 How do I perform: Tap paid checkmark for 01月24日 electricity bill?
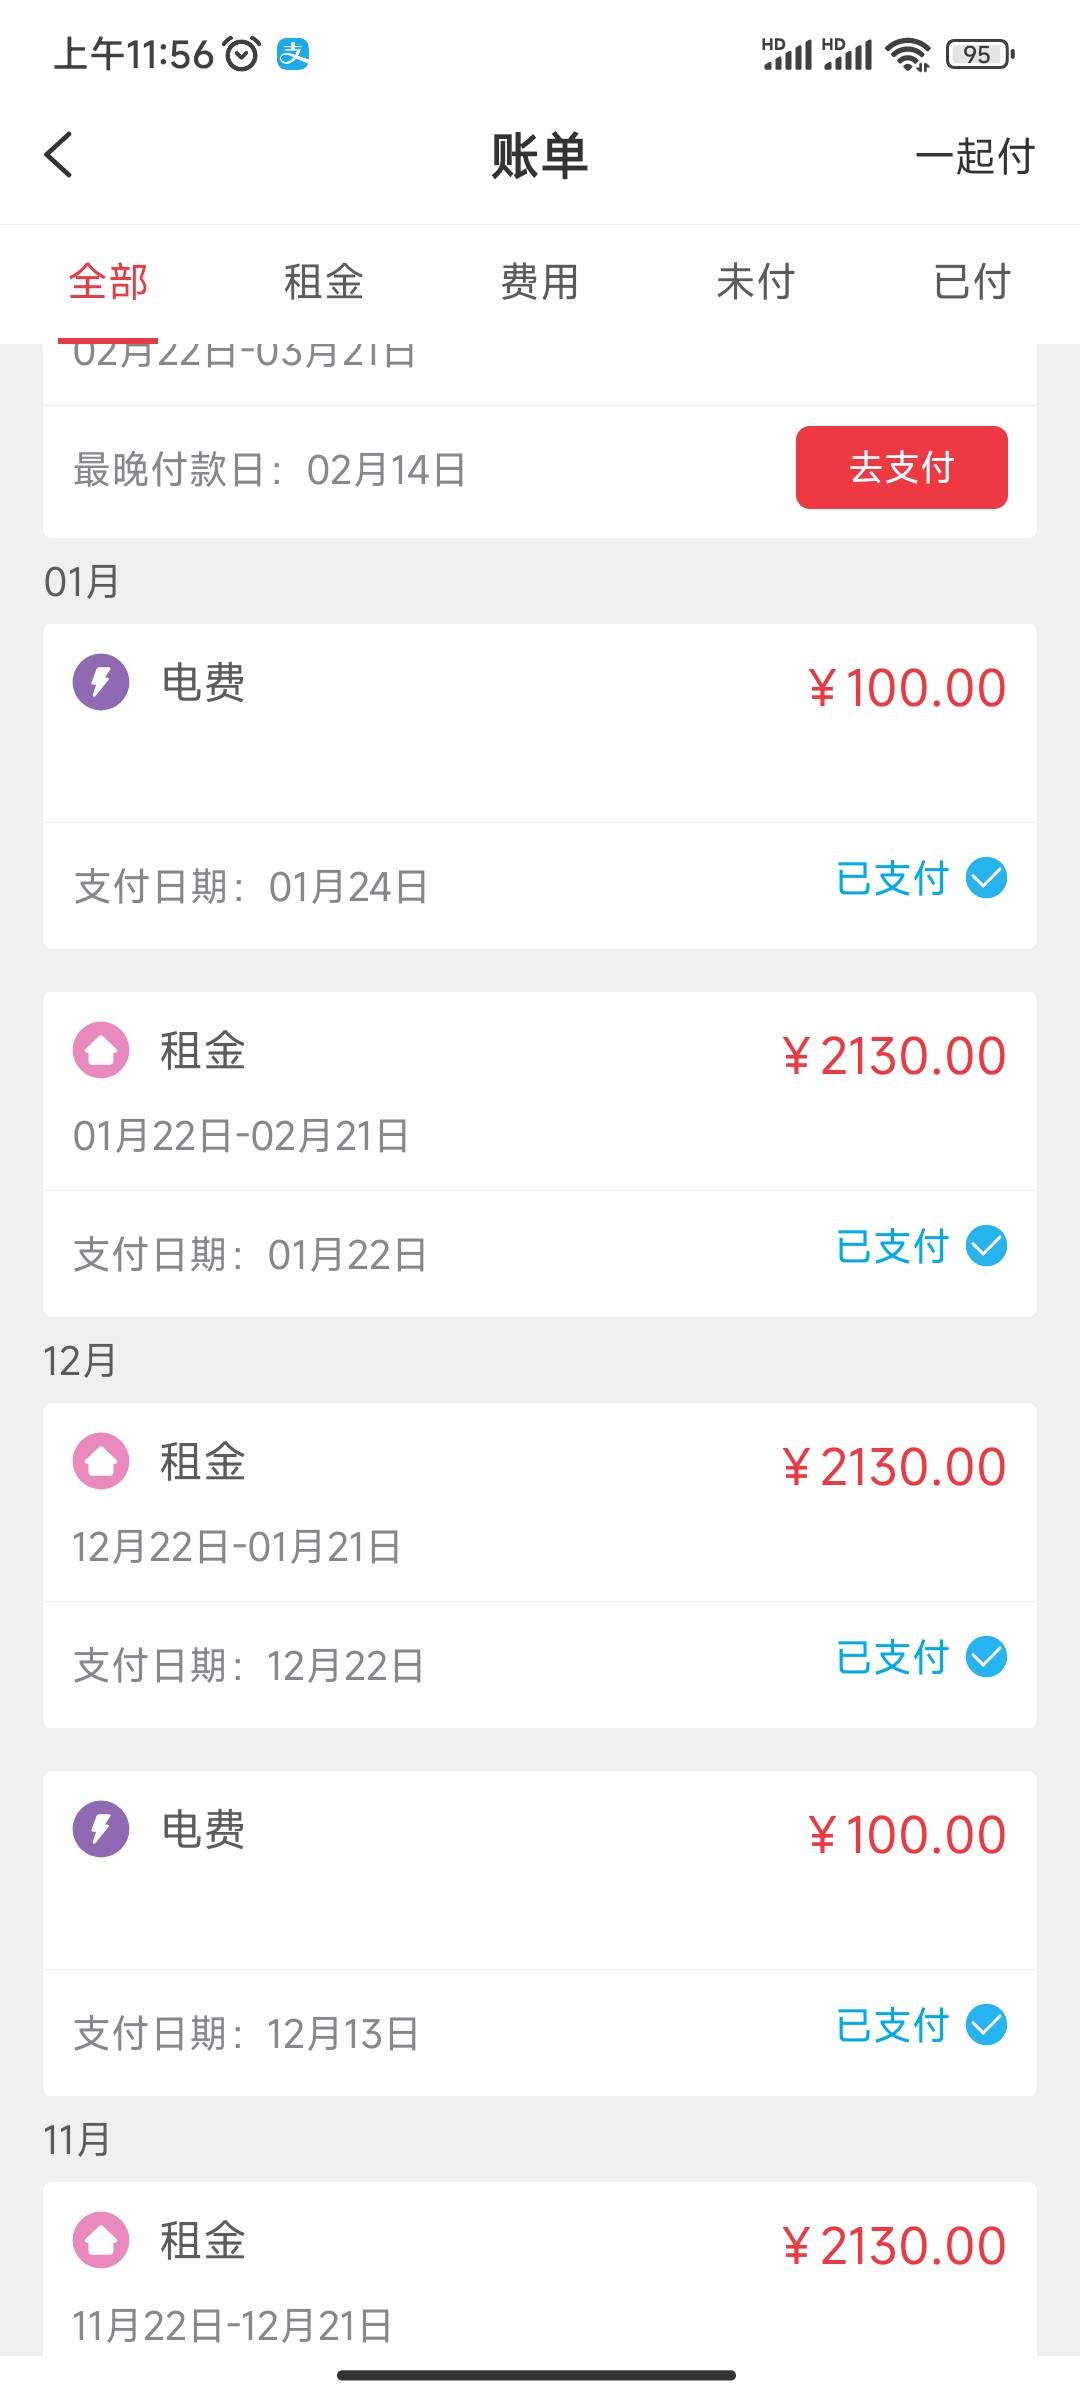pyautogui.click(x=986, y=878)
